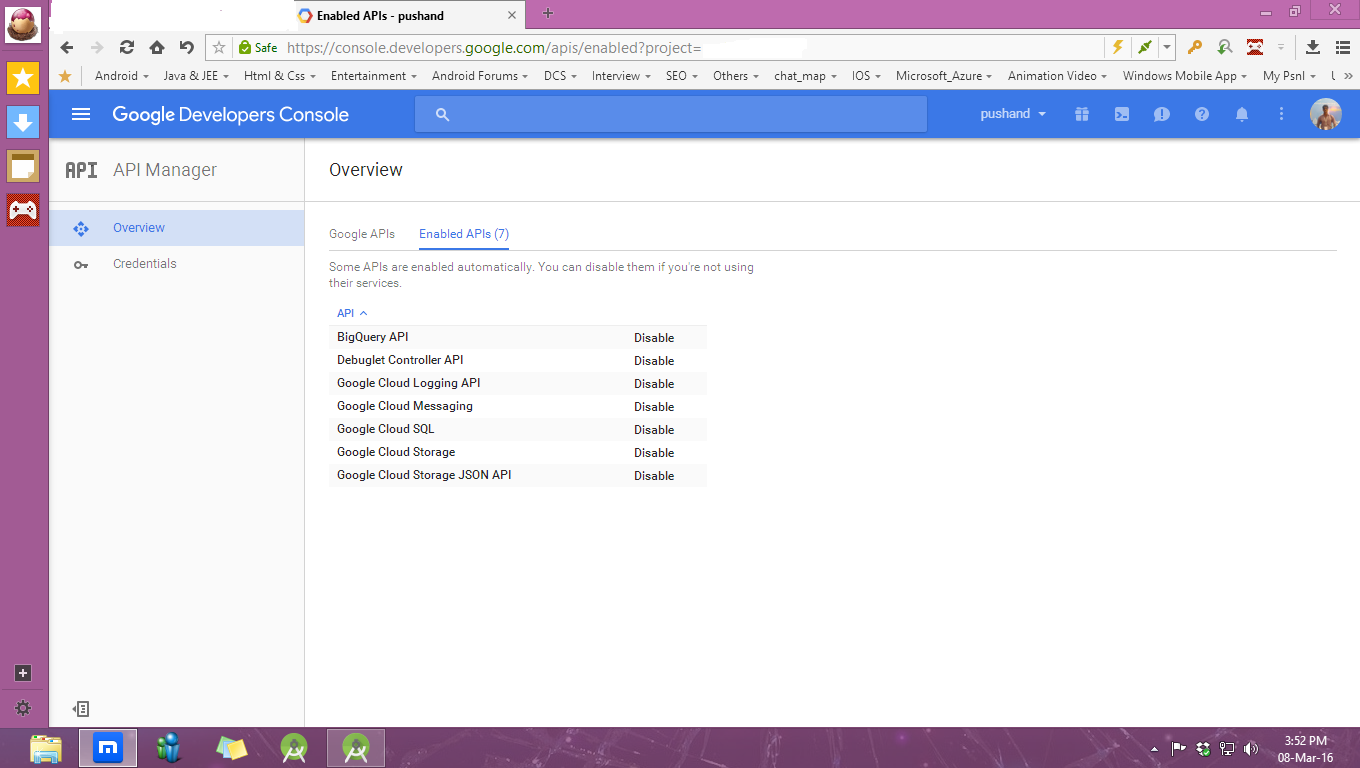Disable BigQuery API
This screenshot has height=768, width=1360.
click(x=654, y=338)
